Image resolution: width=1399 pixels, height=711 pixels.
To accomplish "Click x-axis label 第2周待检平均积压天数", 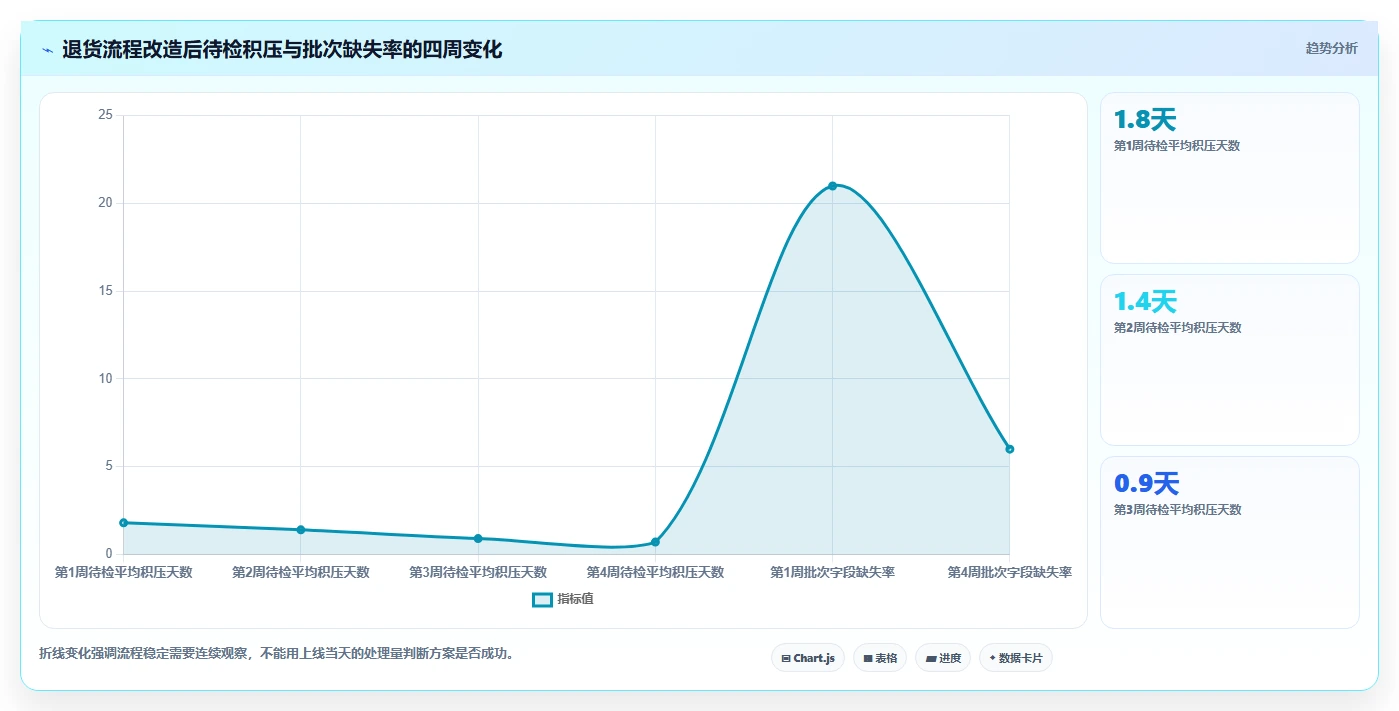I will coord(300,573).
